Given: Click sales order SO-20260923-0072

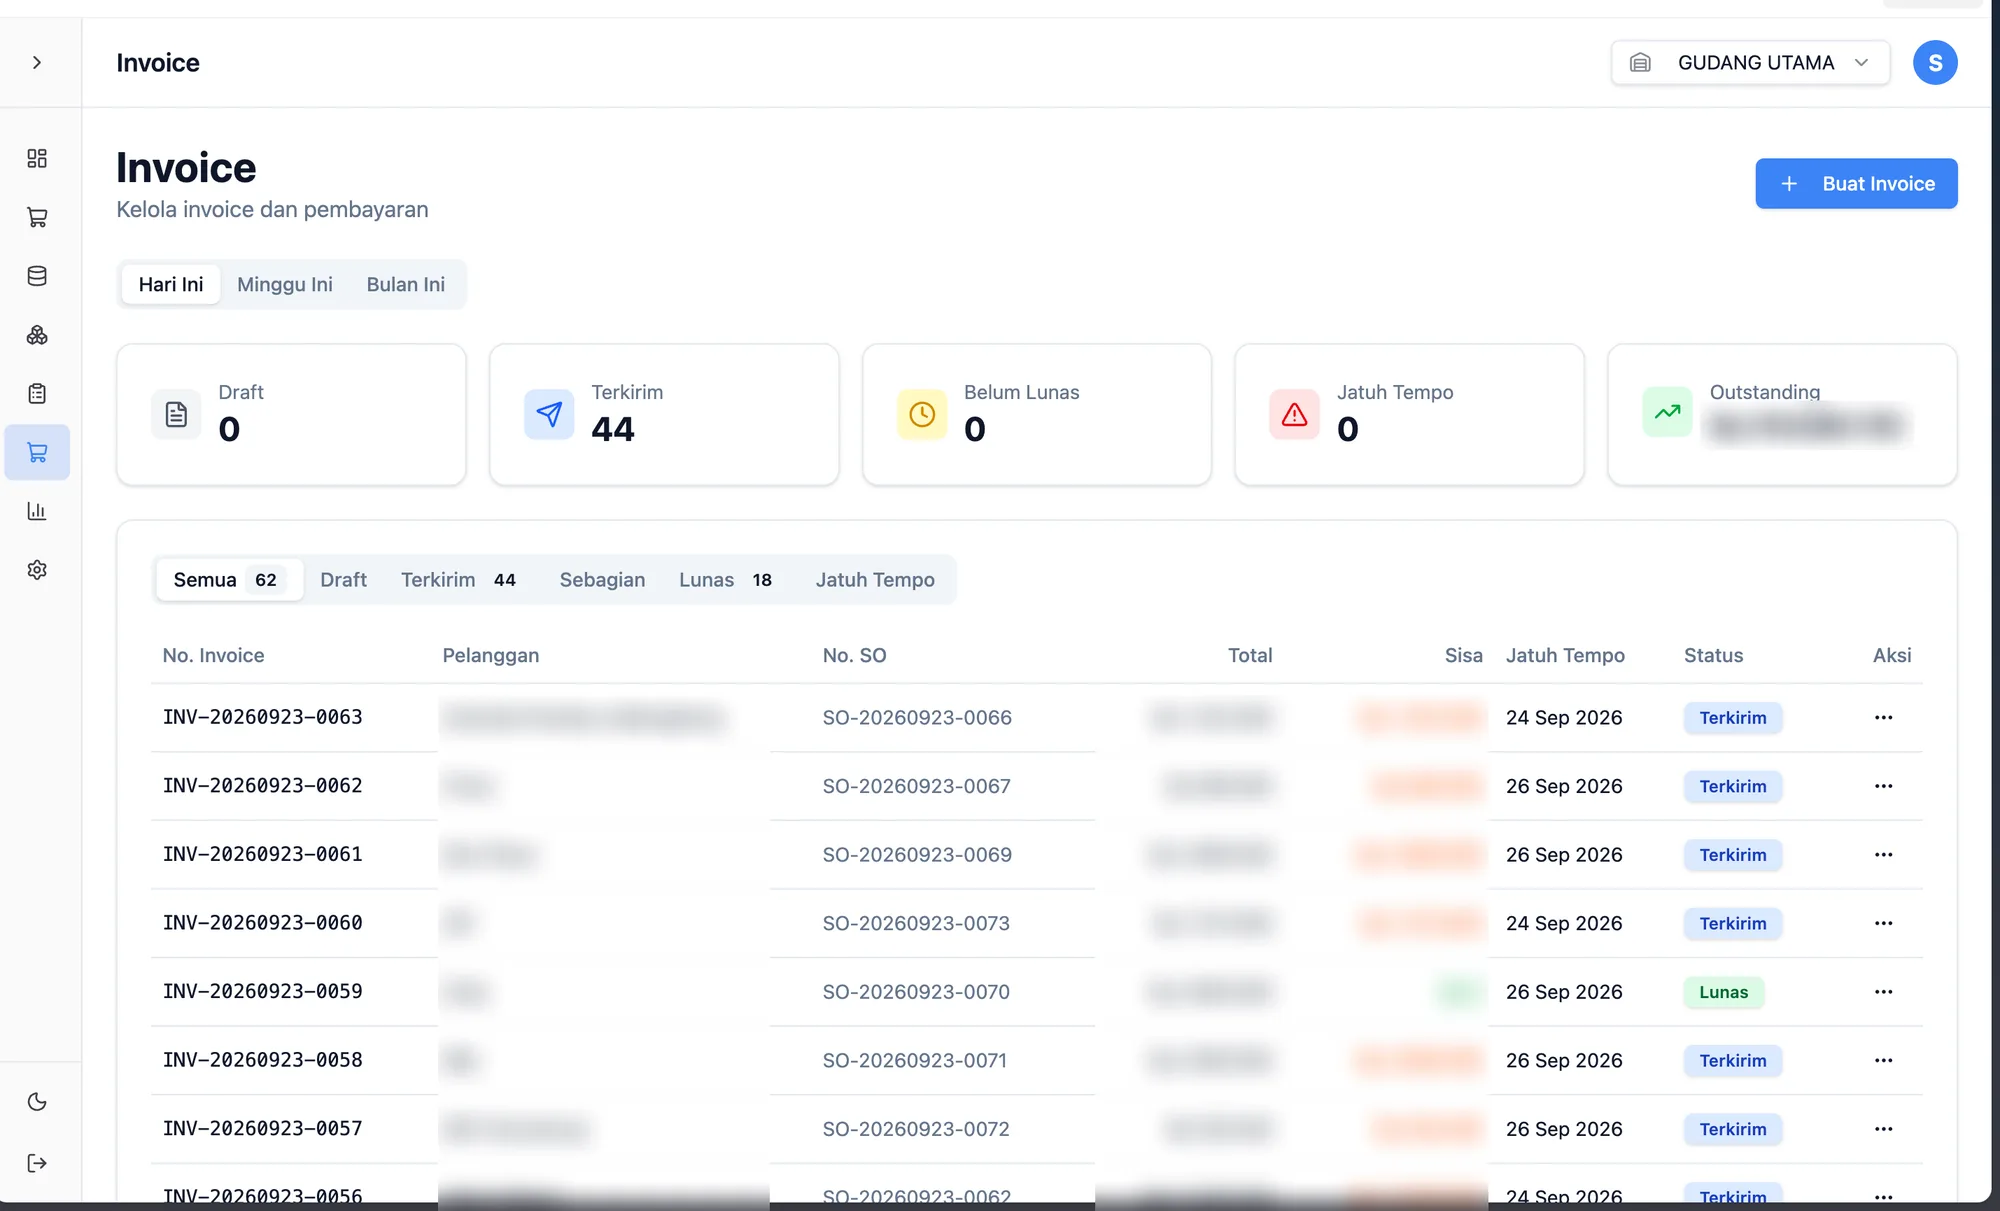Looking at the screenshot, I should coord(916,1129).
